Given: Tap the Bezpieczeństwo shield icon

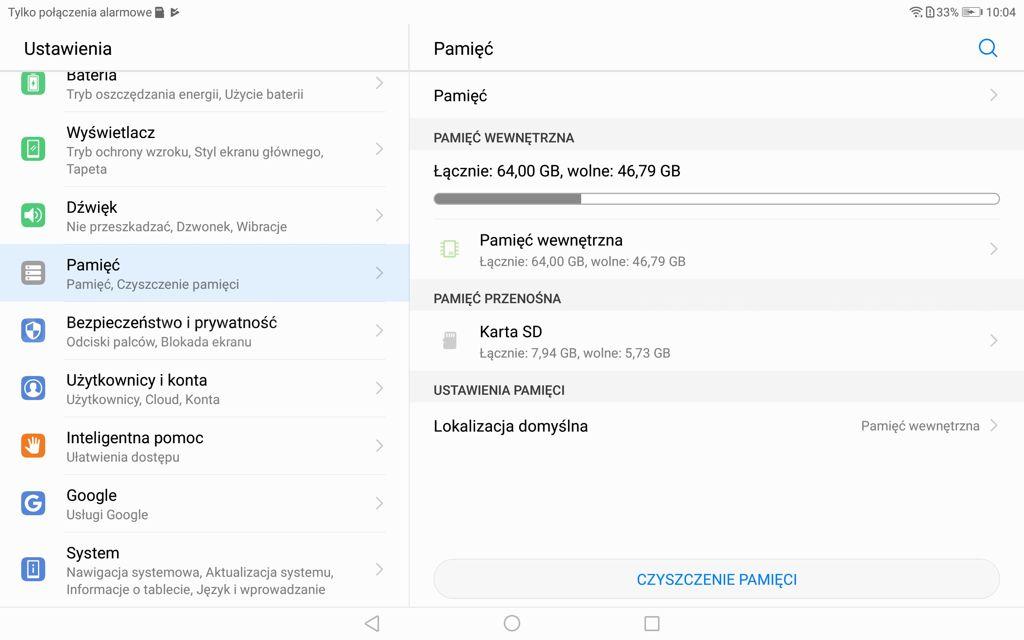Looking at the screenshot, I should pos(33,331).
